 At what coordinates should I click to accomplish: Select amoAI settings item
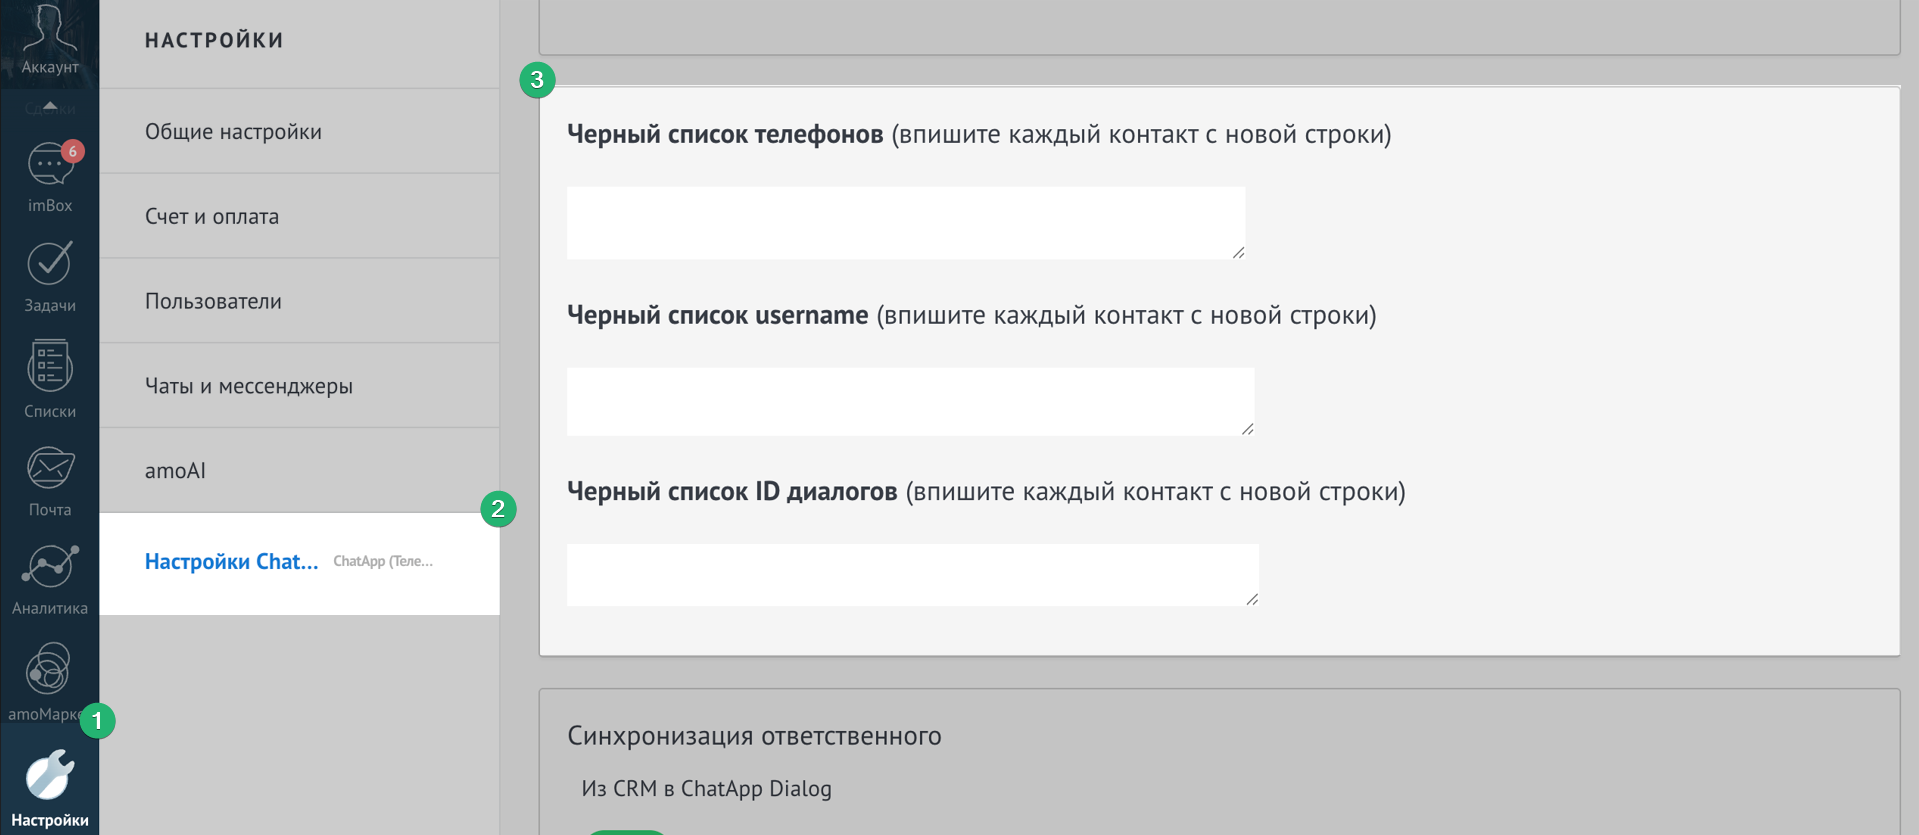pyautogui.click(x=175, y=471)
